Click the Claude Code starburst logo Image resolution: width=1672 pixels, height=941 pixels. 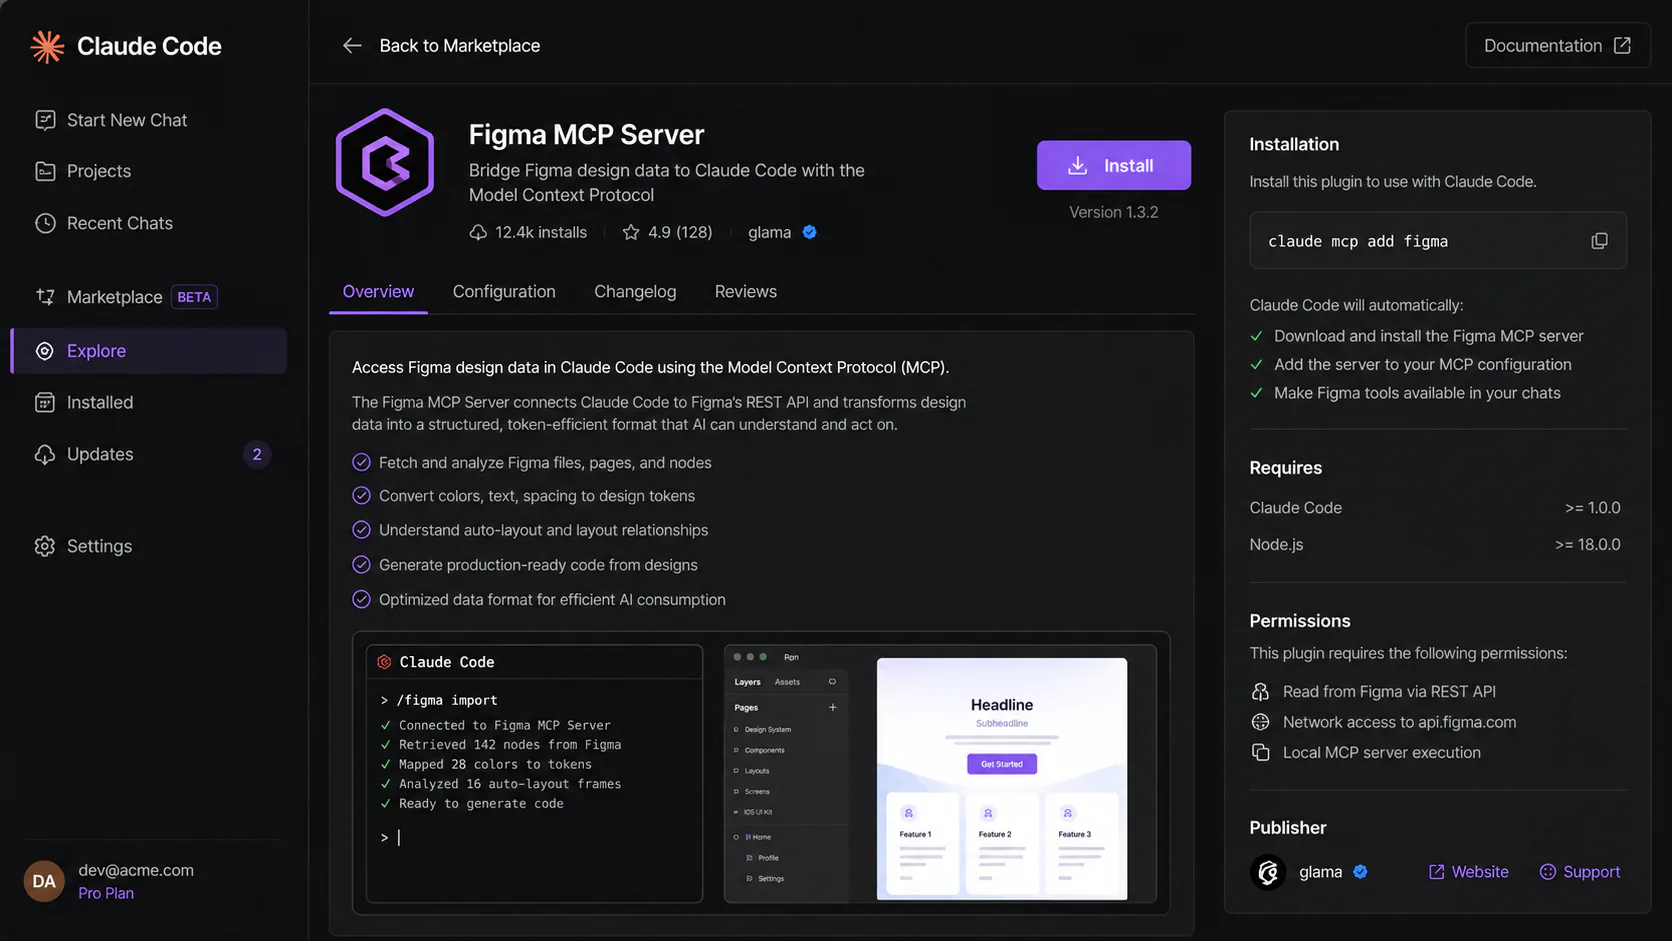pos(47,46)
